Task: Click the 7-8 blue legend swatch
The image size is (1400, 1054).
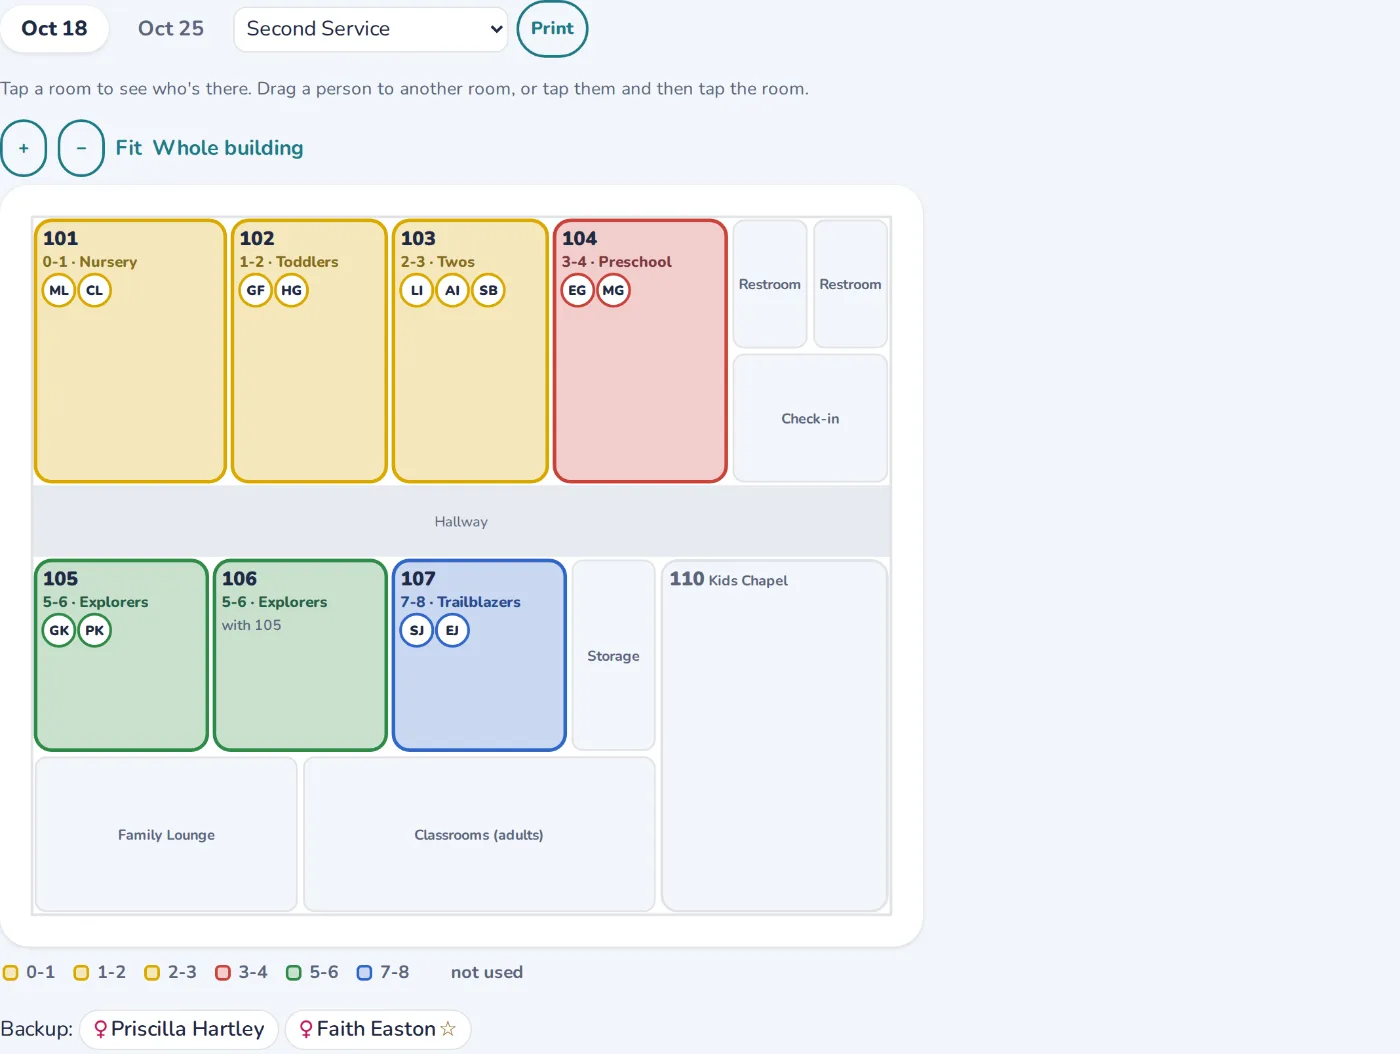Action: [365, 973]
